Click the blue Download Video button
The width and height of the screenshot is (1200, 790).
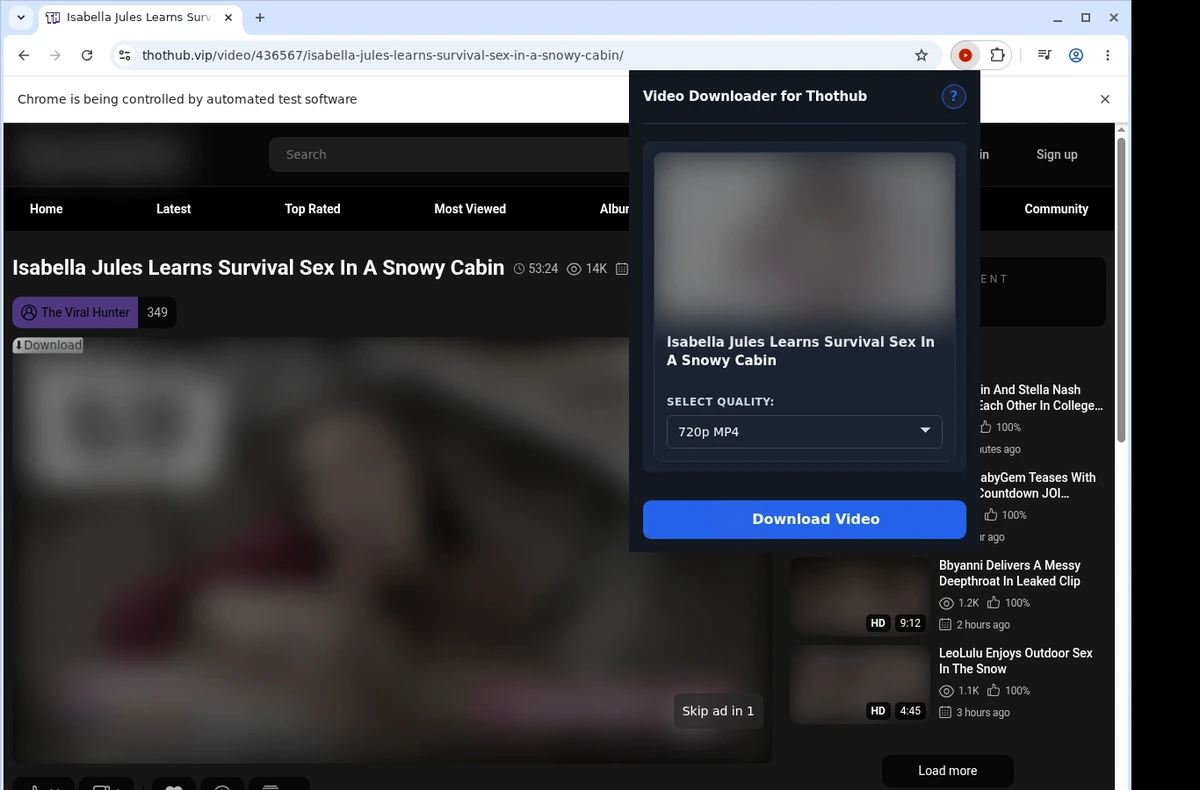coord(804,519)
